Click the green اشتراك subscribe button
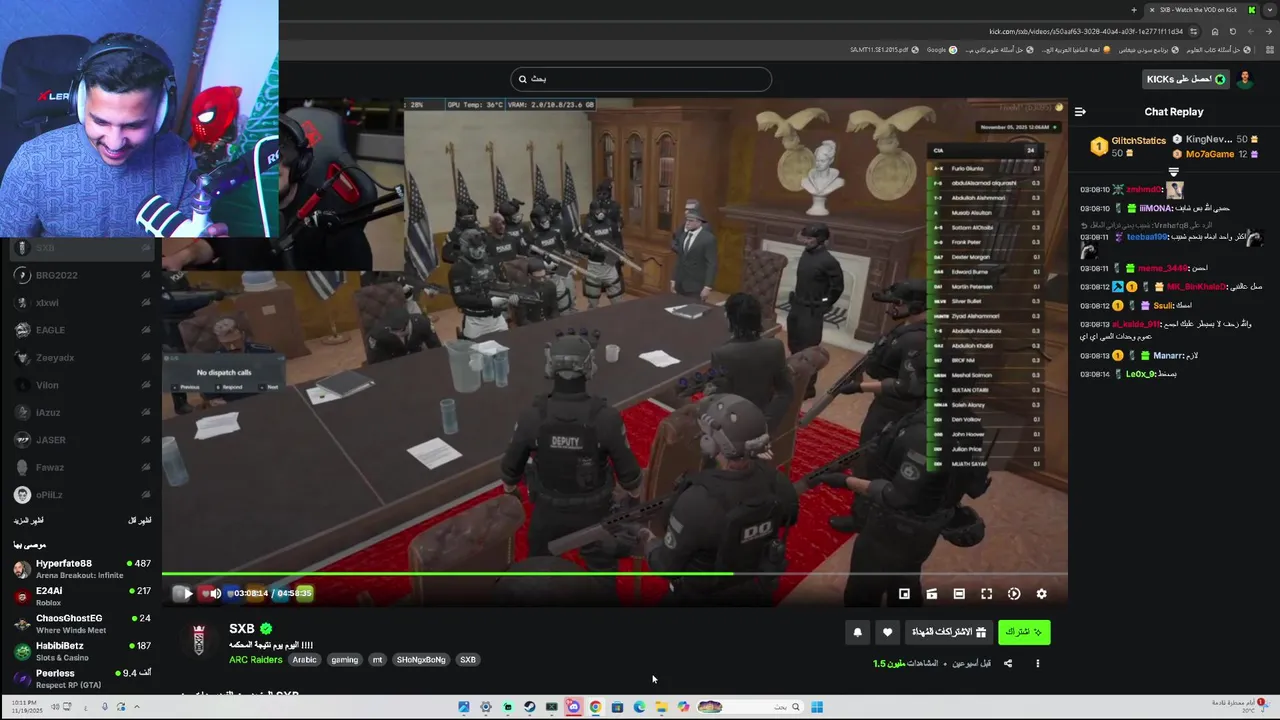Screen dimensions: 1280x720 pyautogui.click(x=1024, y=632)
